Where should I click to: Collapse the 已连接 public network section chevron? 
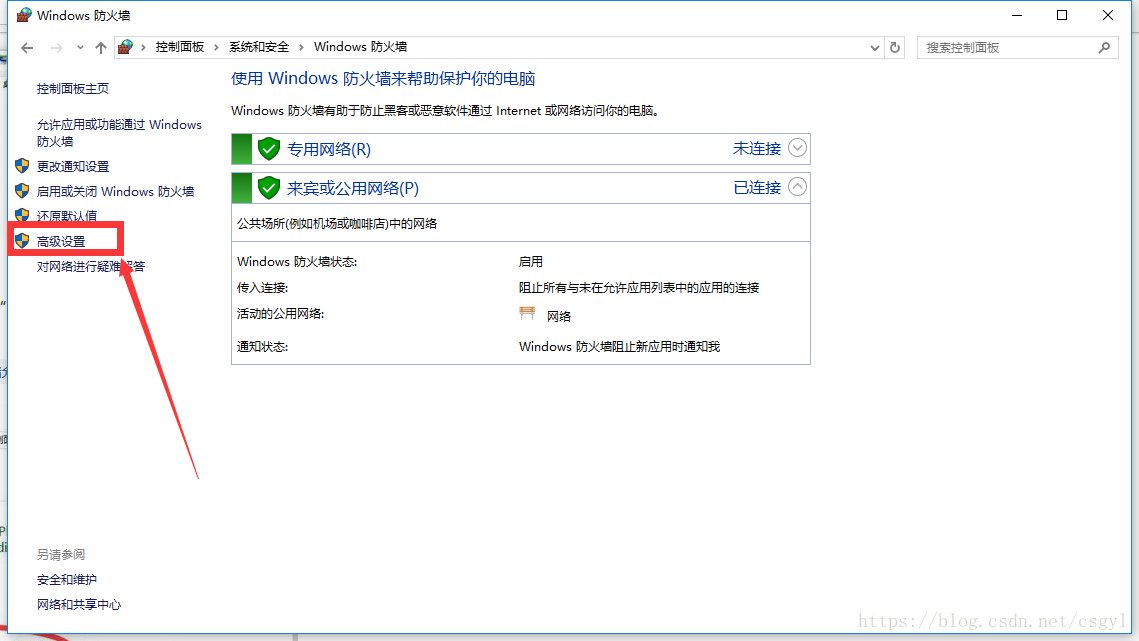(x=797, y=188)
